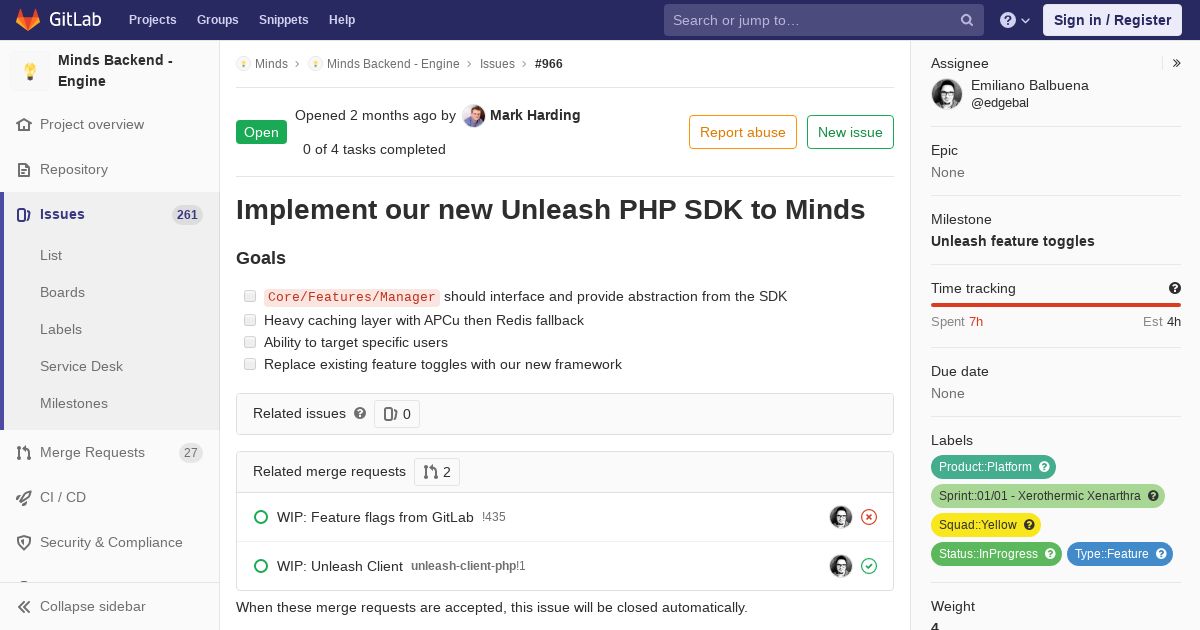Click the green Open status badge

[261, 132]
